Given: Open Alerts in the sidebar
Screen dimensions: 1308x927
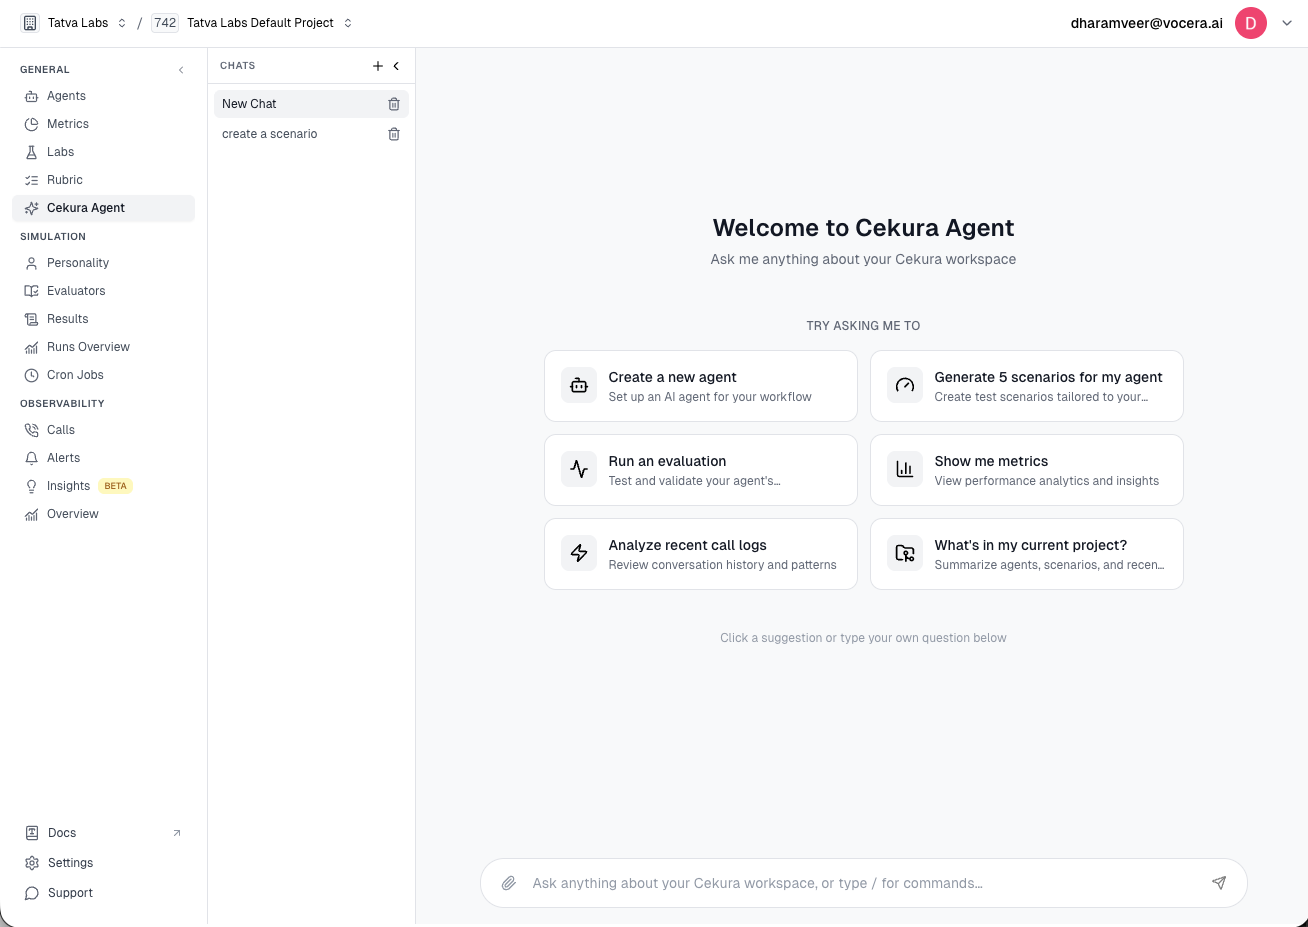Looking at the screenshot, I should (x=103, y=458).
